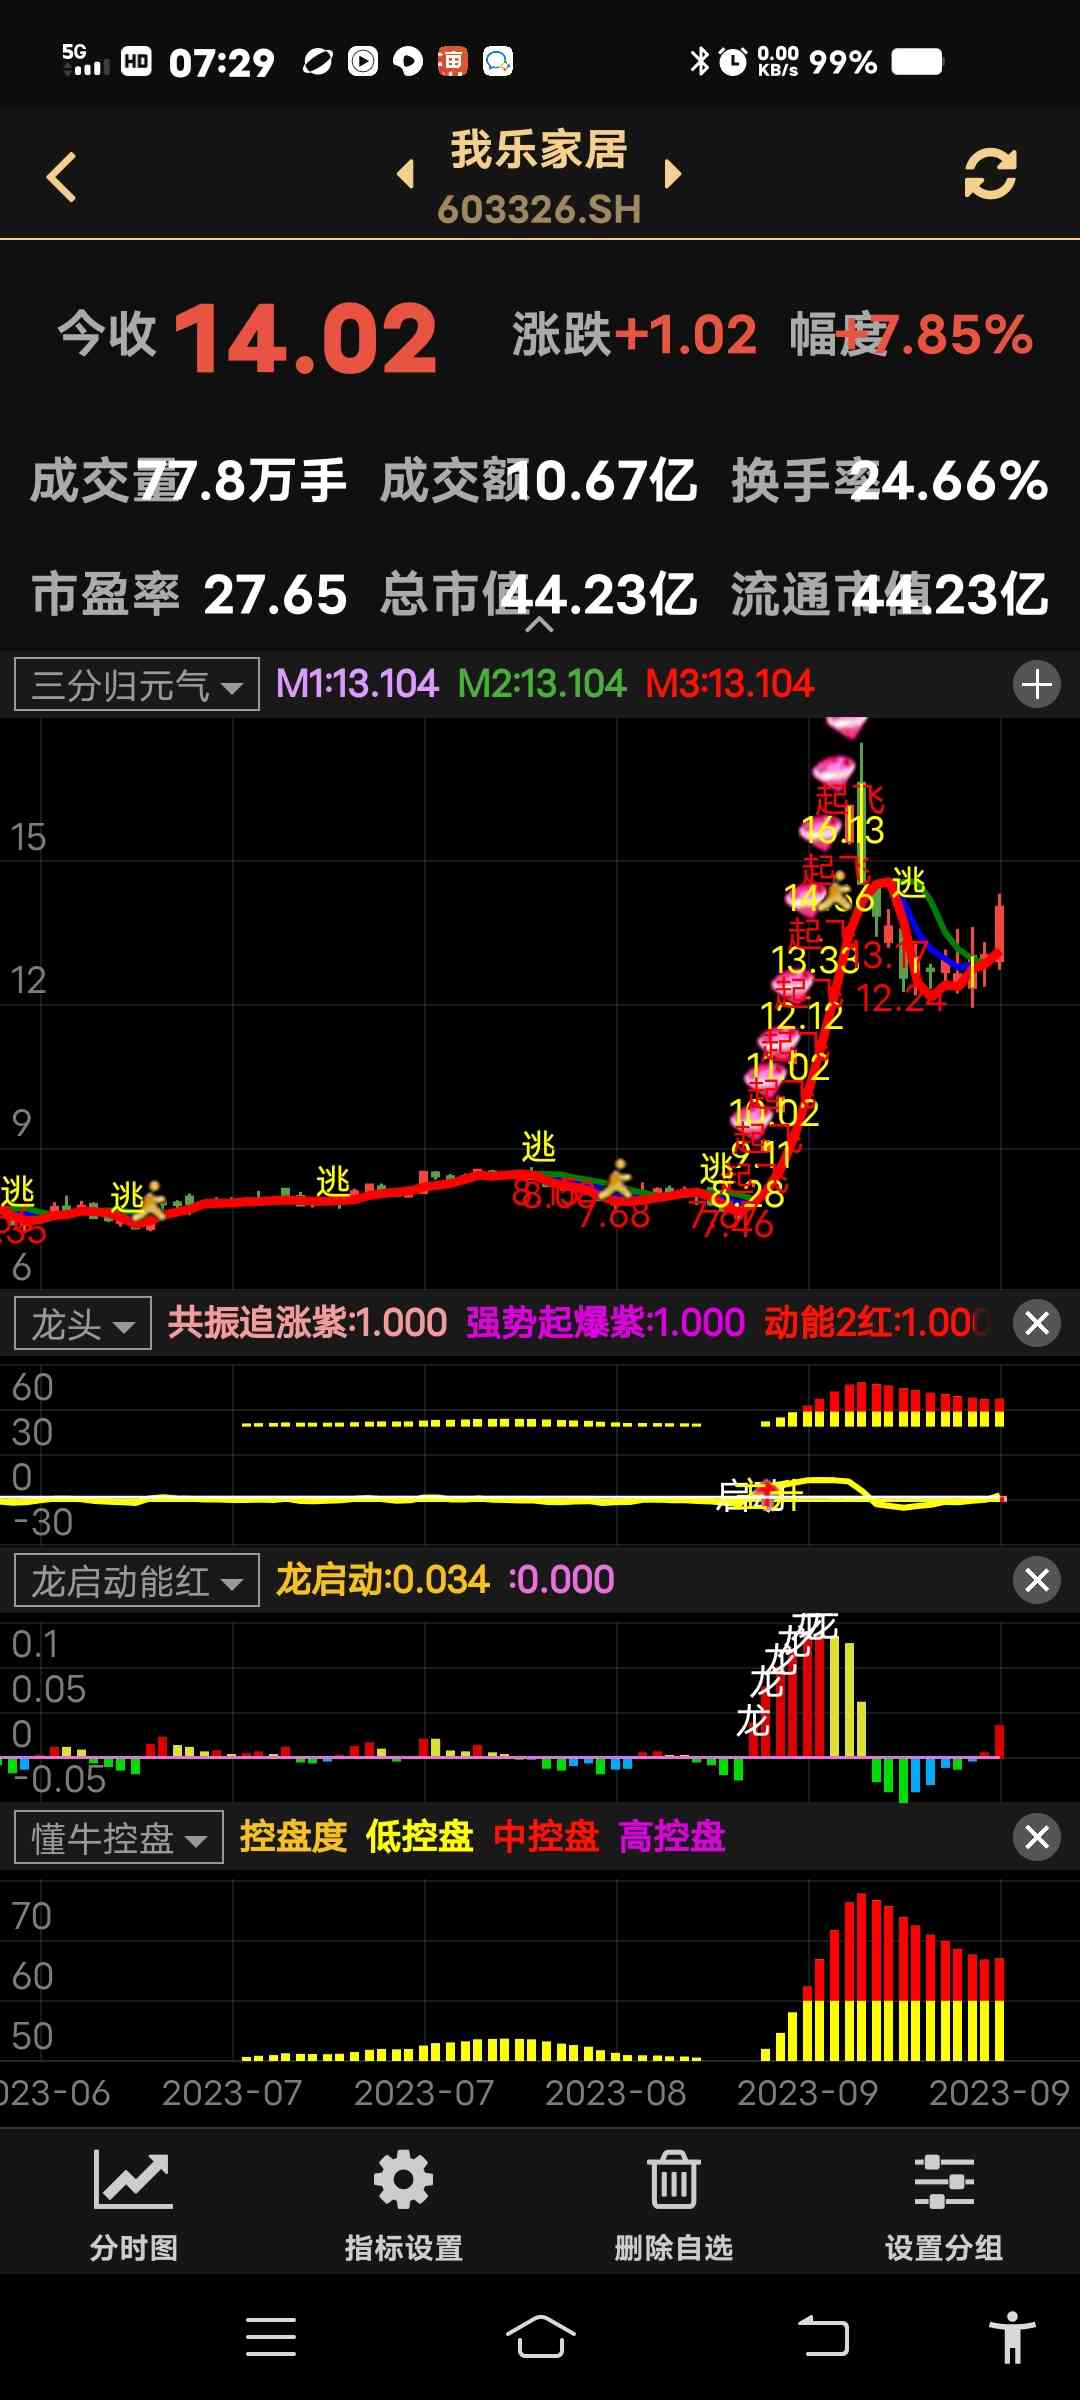Tap the alarm clock status icon
The image size is (1080, 2400).
[733, 62]
